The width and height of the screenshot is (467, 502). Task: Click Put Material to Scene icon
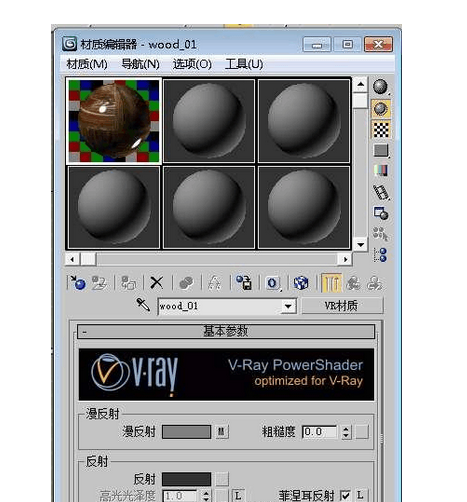point(99,283)
